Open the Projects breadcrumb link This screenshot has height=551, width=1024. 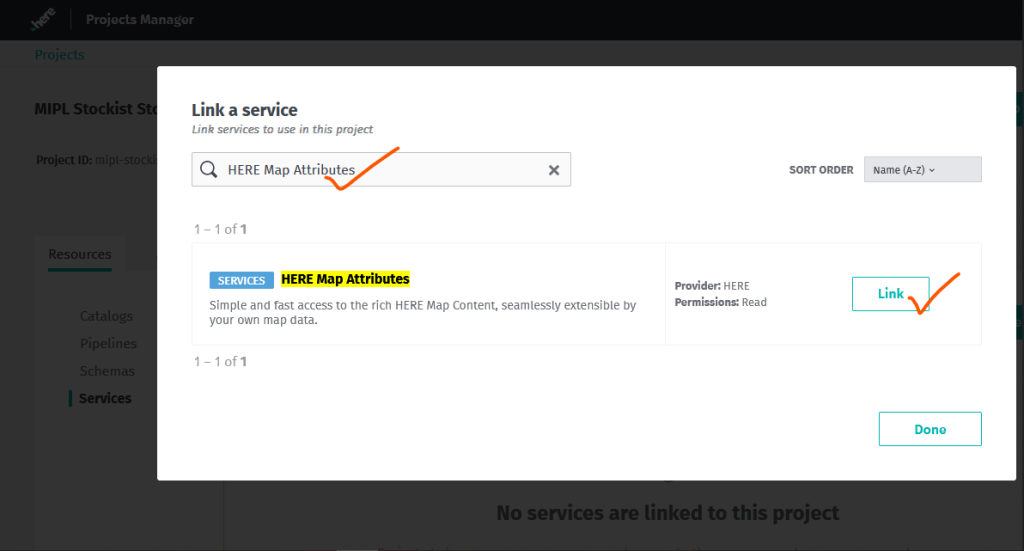point(59,55)
